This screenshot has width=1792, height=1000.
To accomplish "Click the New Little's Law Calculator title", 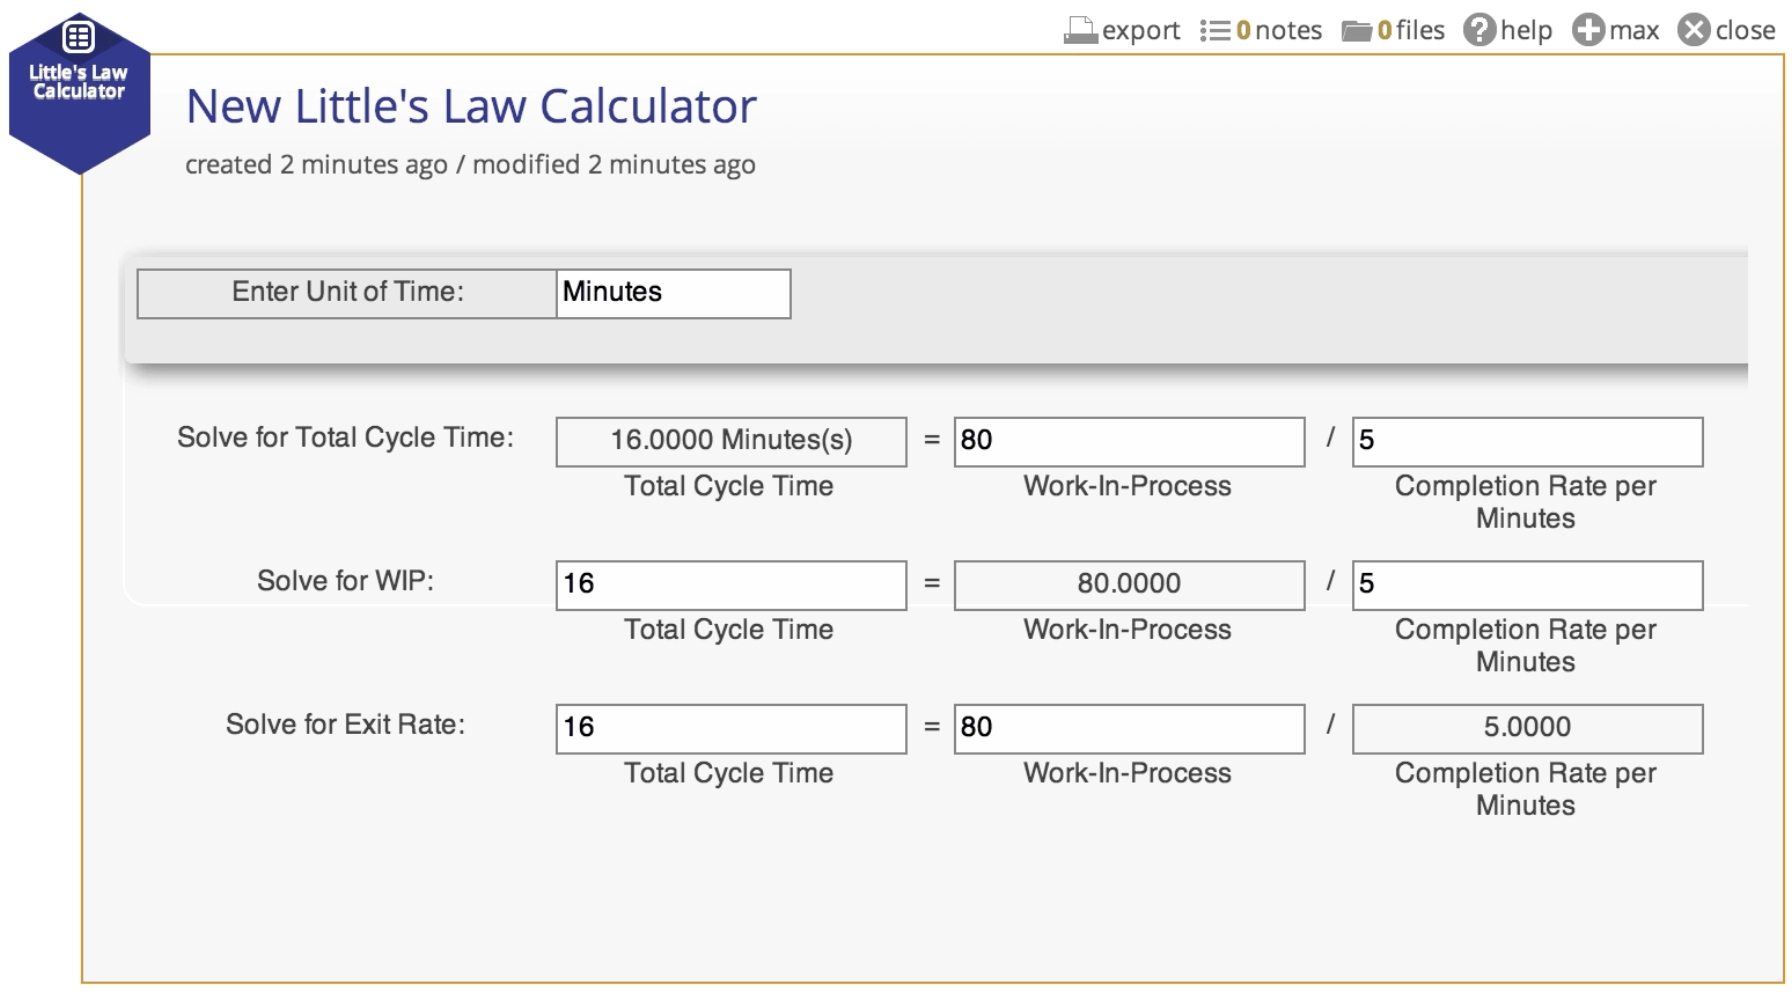I will pyautogui.click(x=471, y=106).
